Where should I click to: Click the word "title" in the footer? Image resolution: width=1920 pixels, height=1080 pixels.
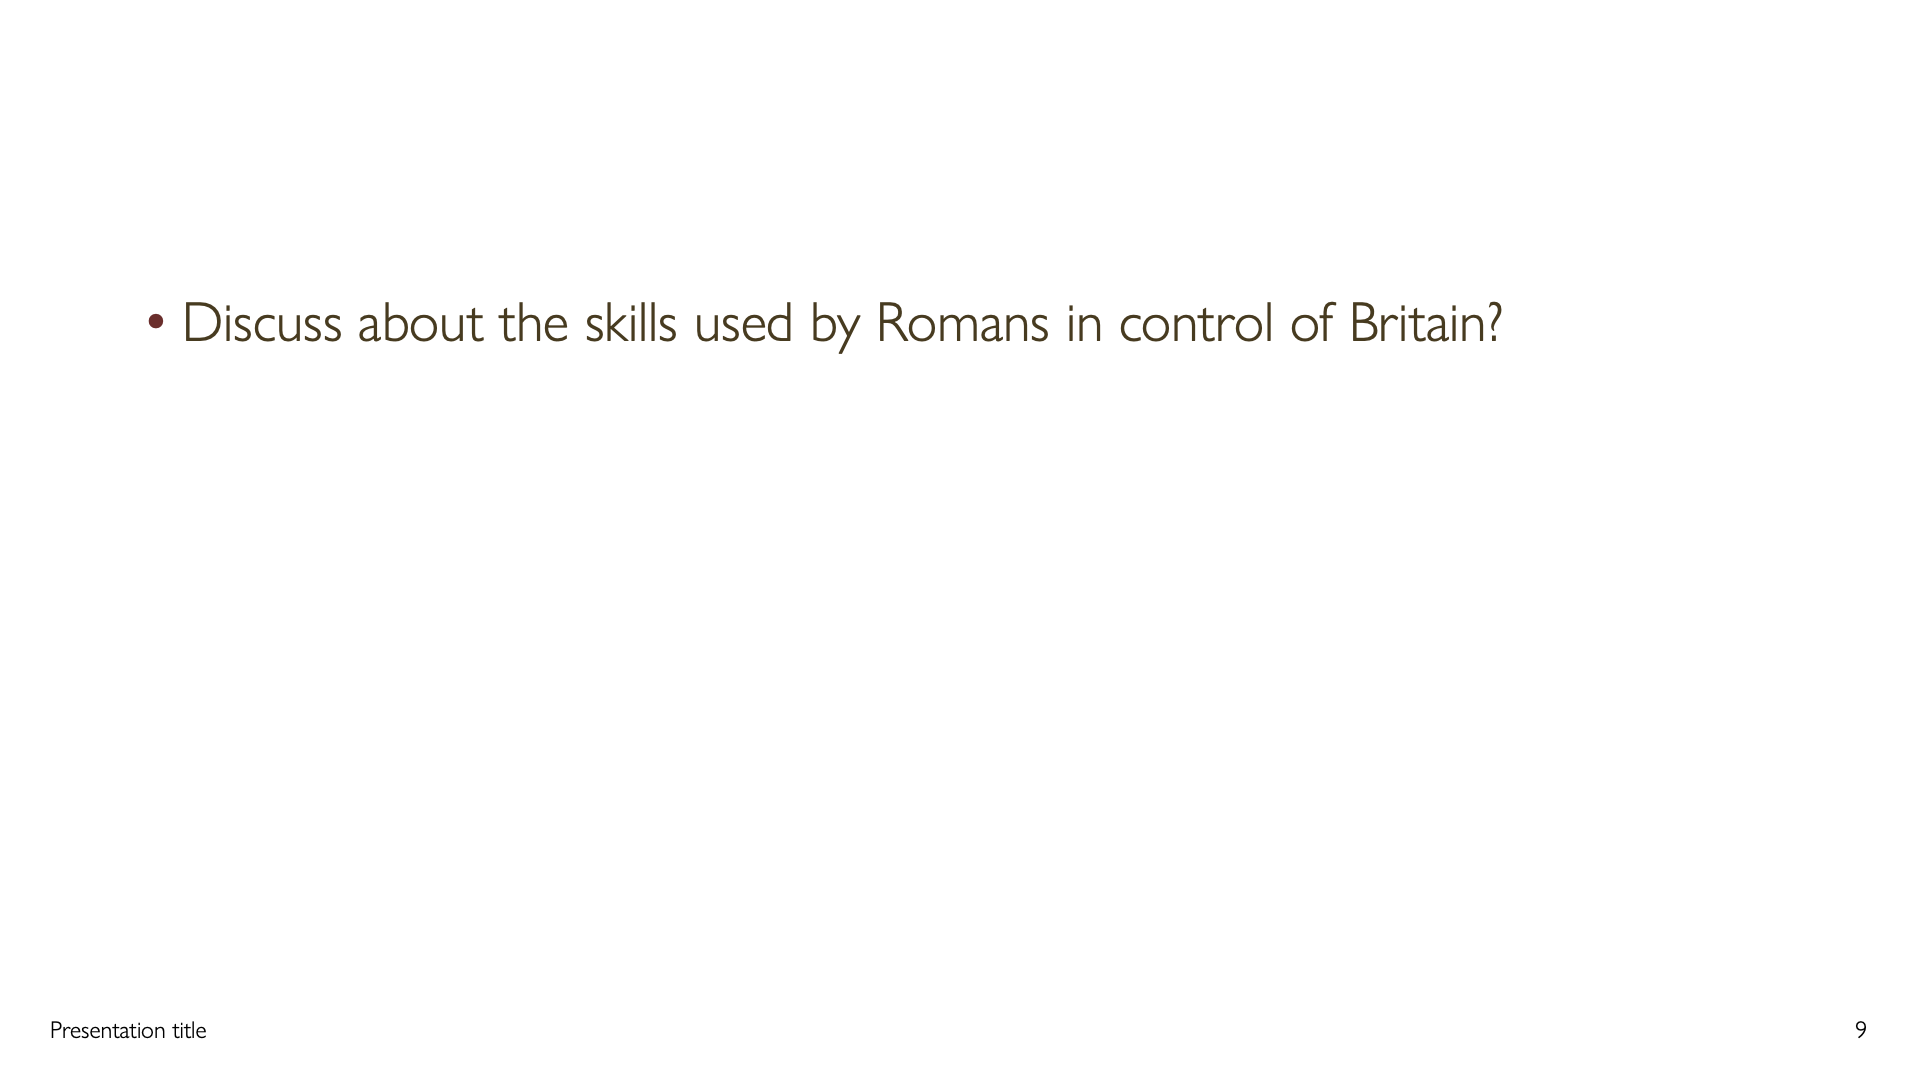pyautogui.click(x=188, y=1030)
